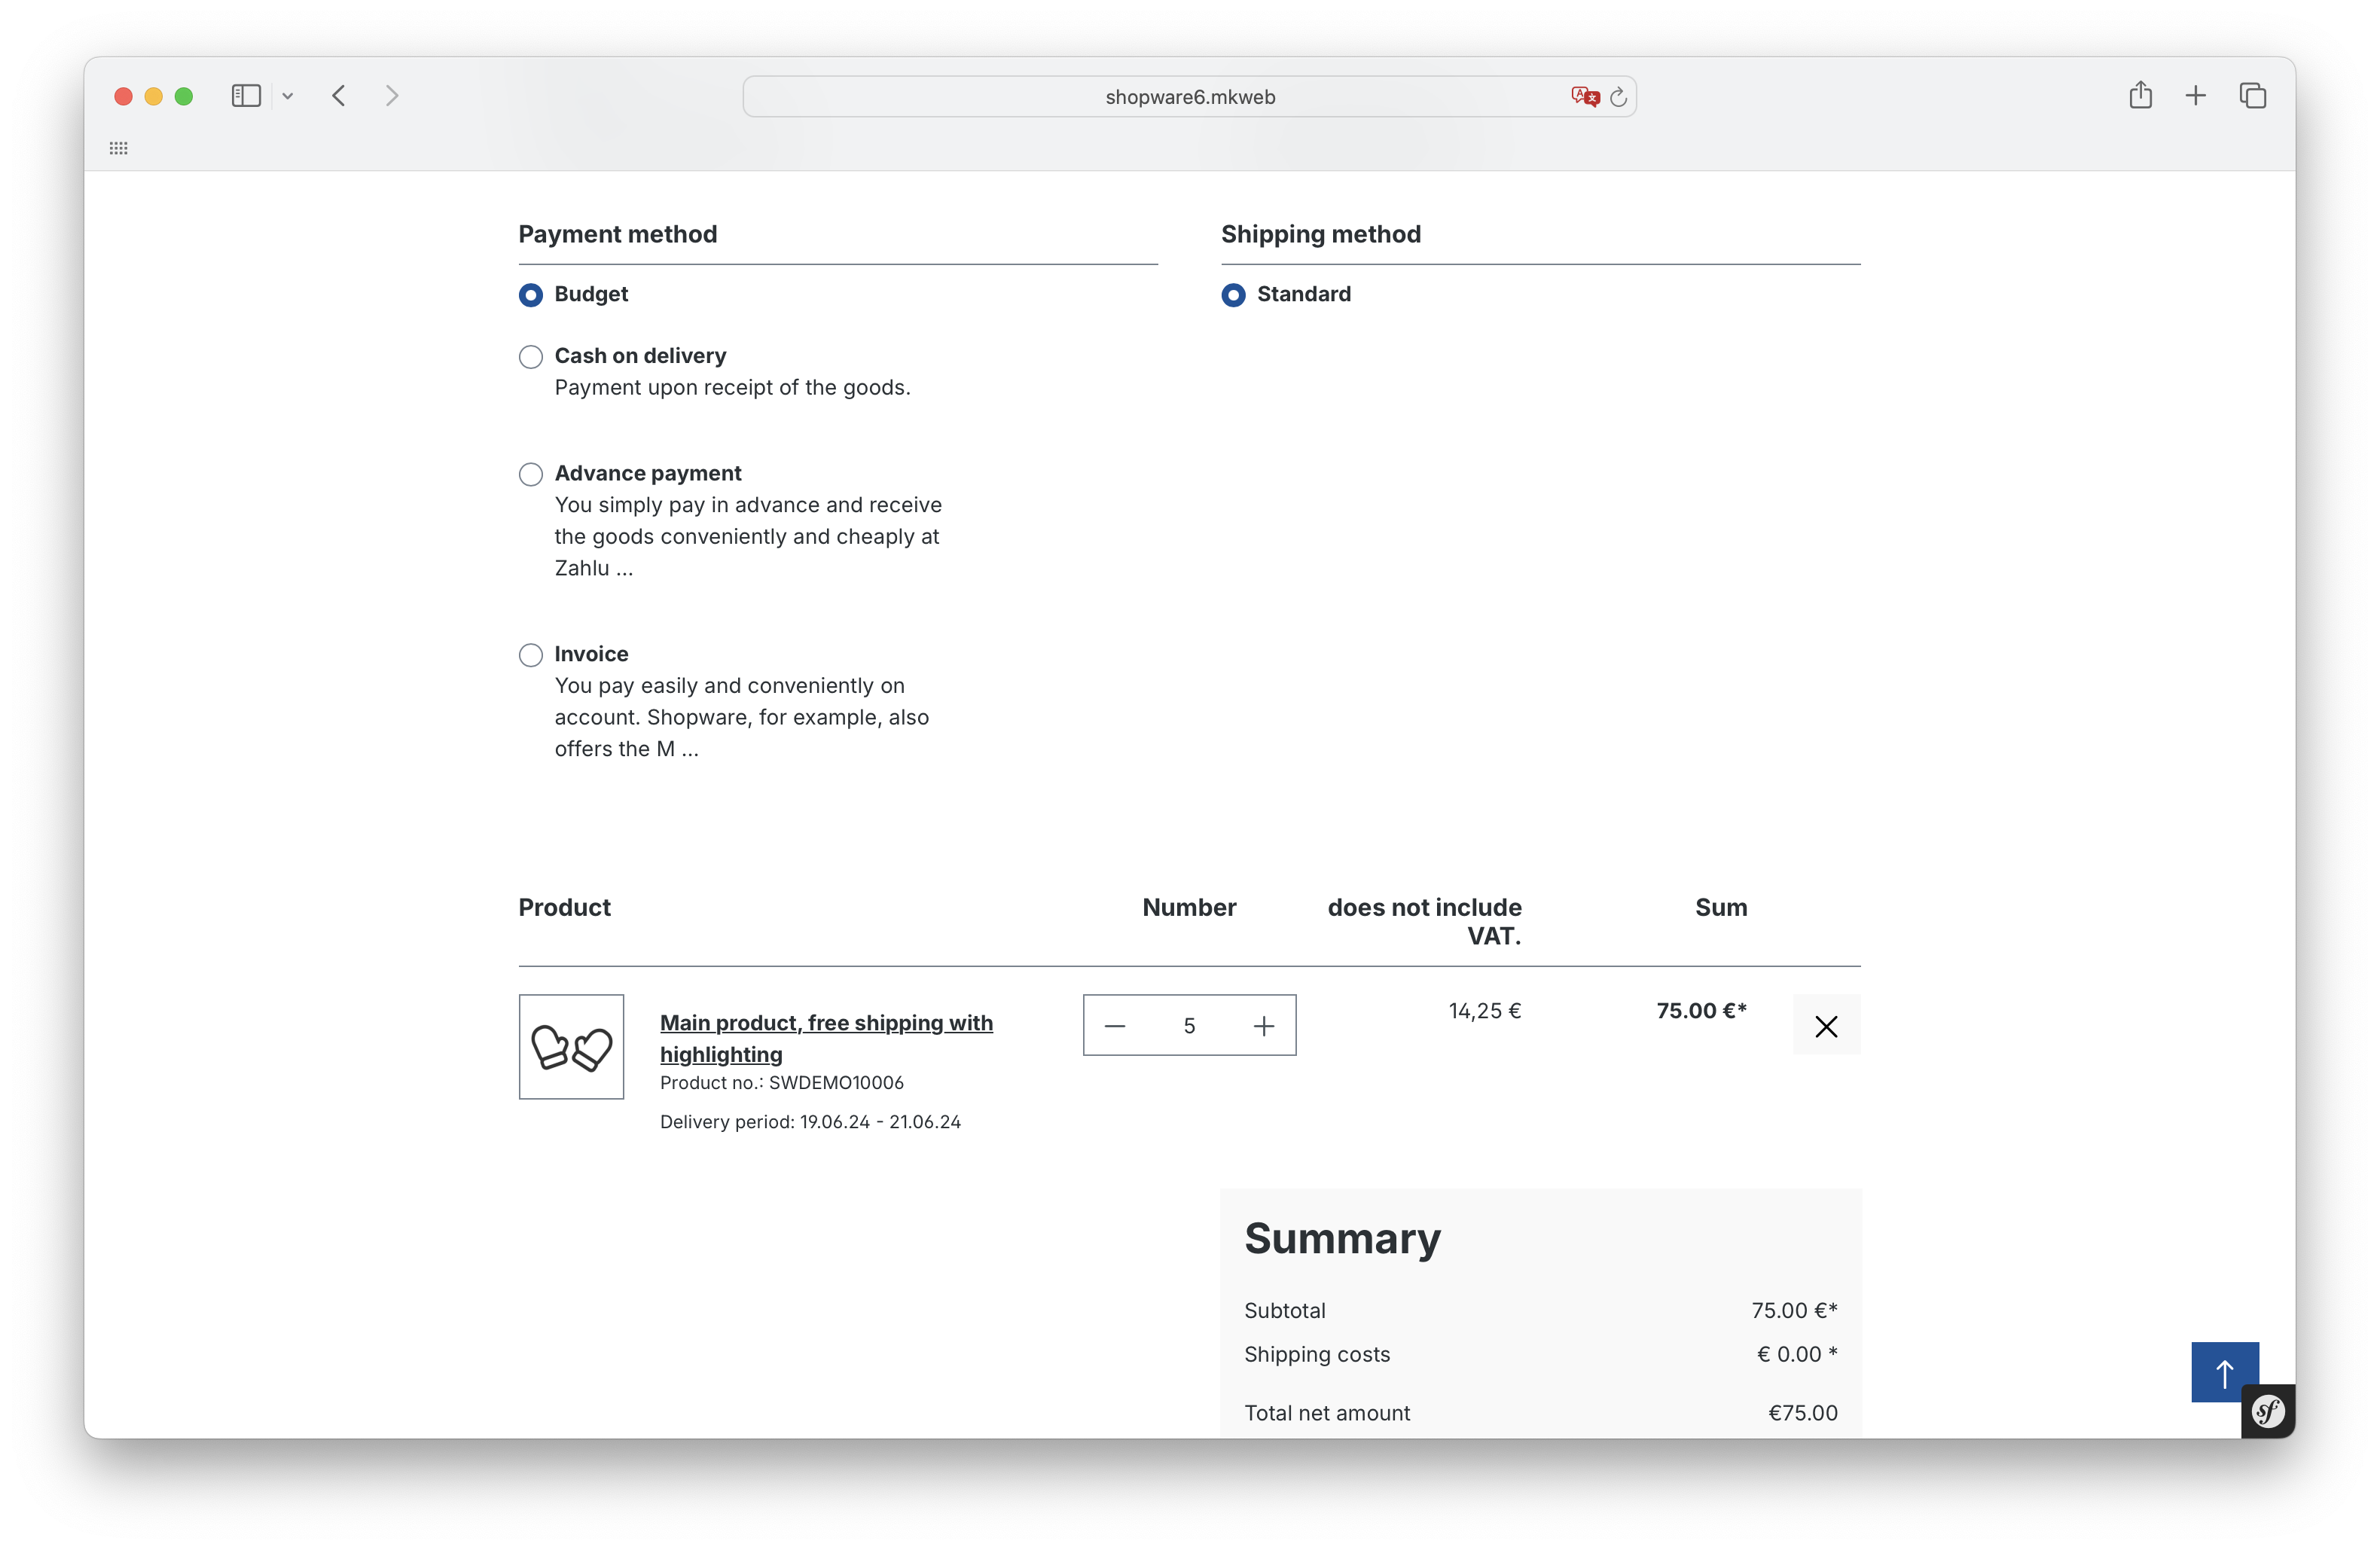2380x1550 pixels.
Task: Show the tab overview icon
Action: (2252, 96)
